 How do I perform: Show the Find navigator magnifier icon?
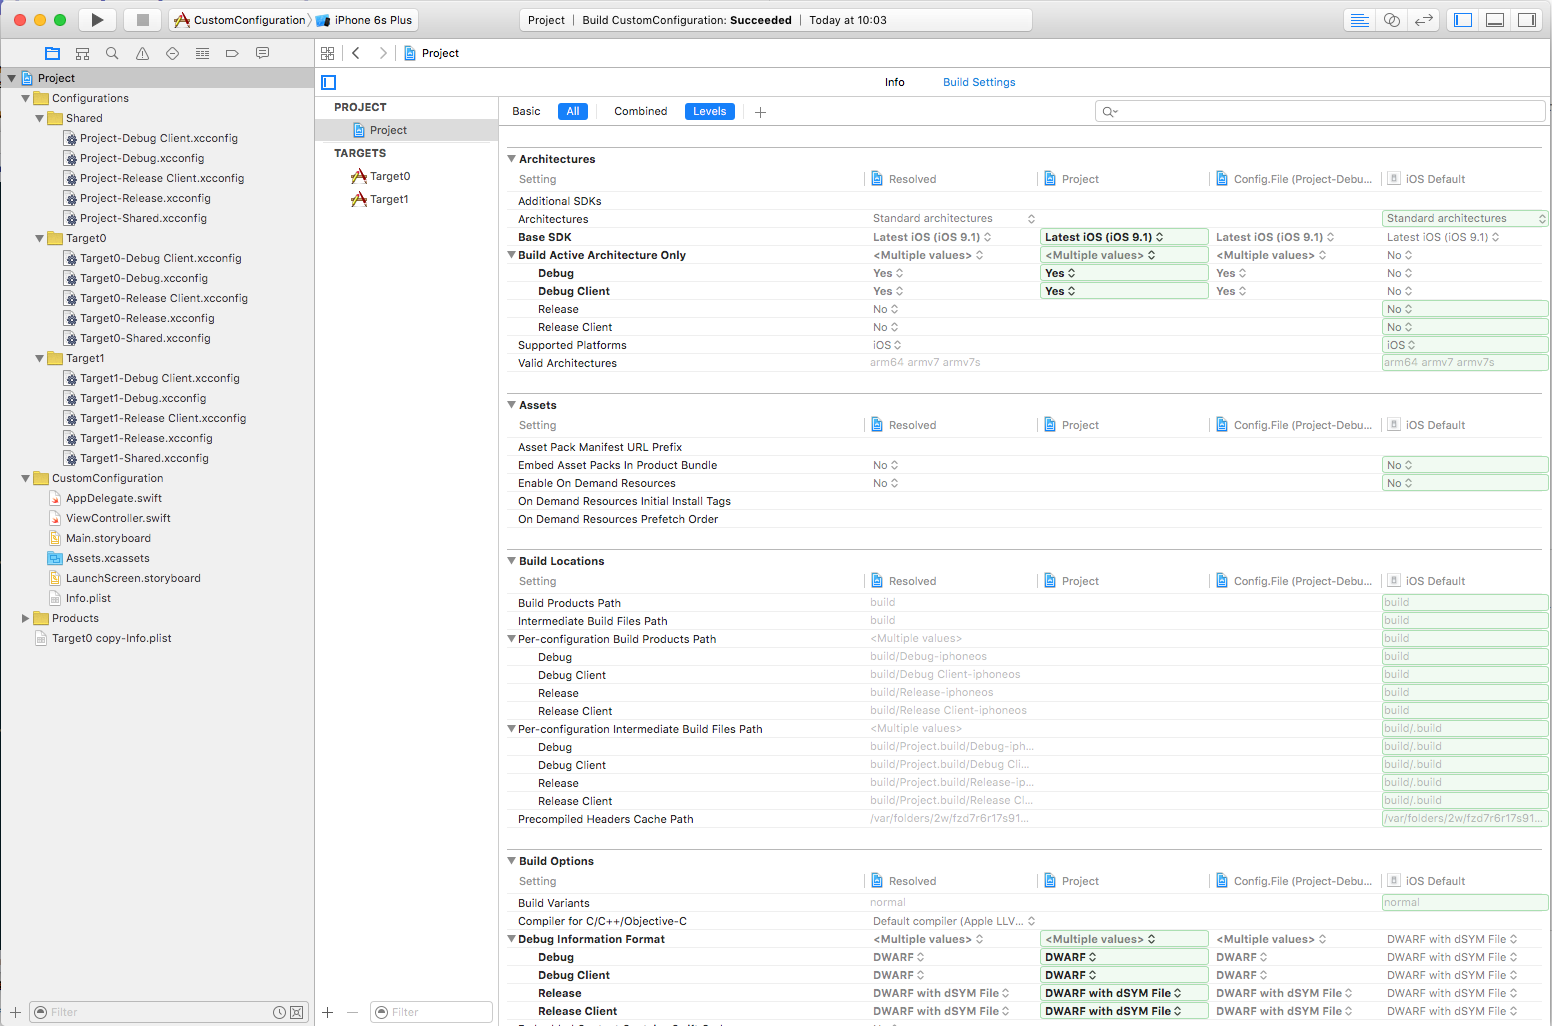(112, 54)
